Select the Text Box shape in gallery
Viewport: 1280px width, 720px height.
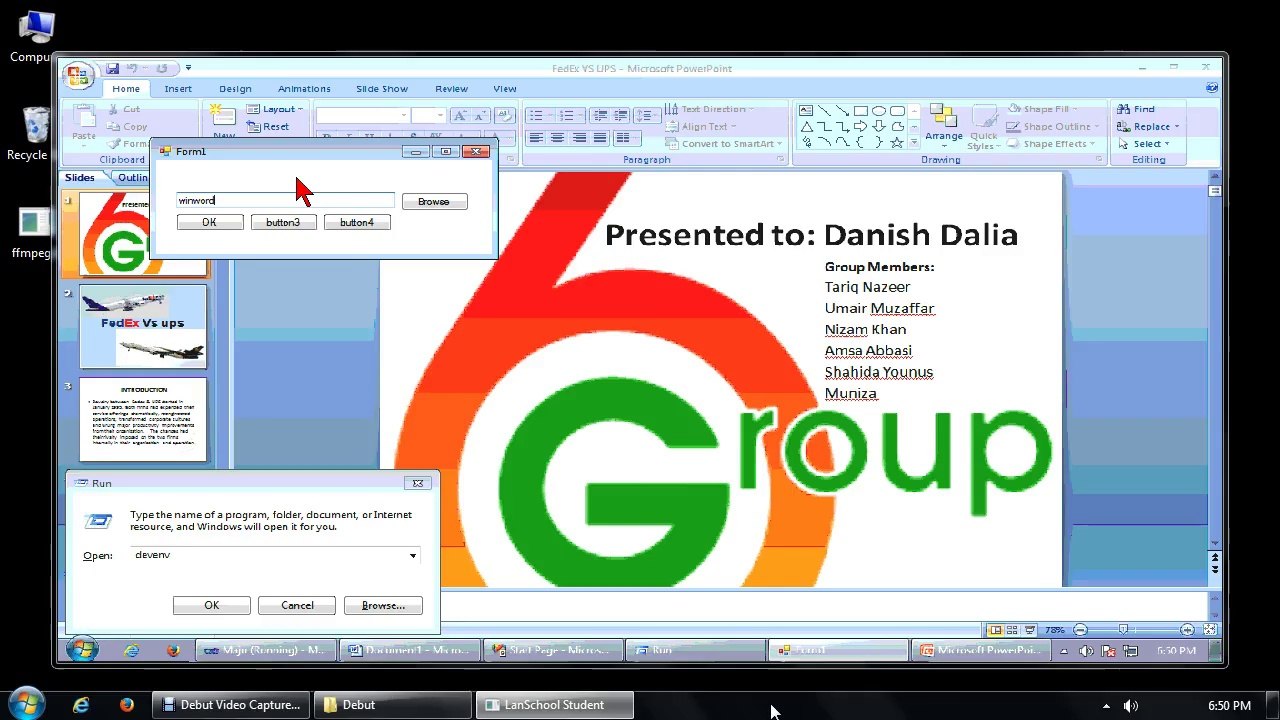(806, 111)
